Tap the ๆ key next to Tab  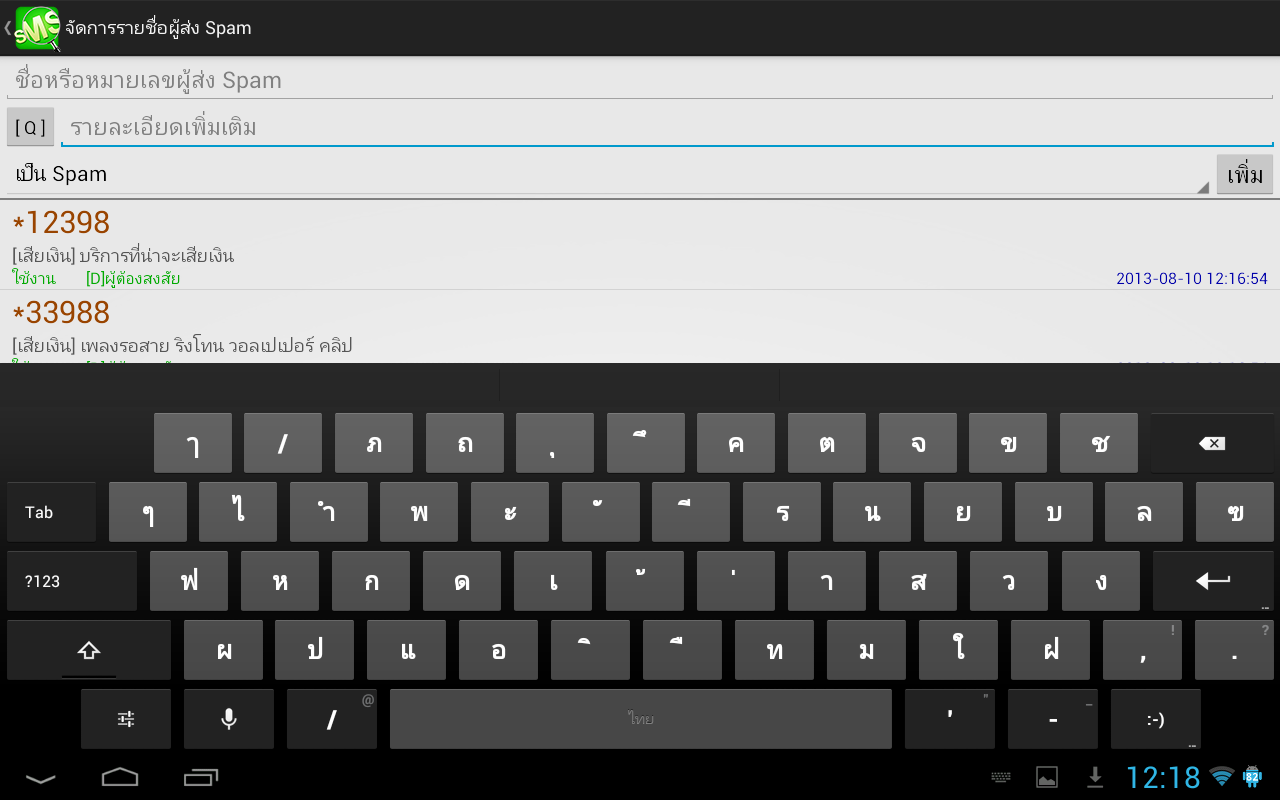148,512
